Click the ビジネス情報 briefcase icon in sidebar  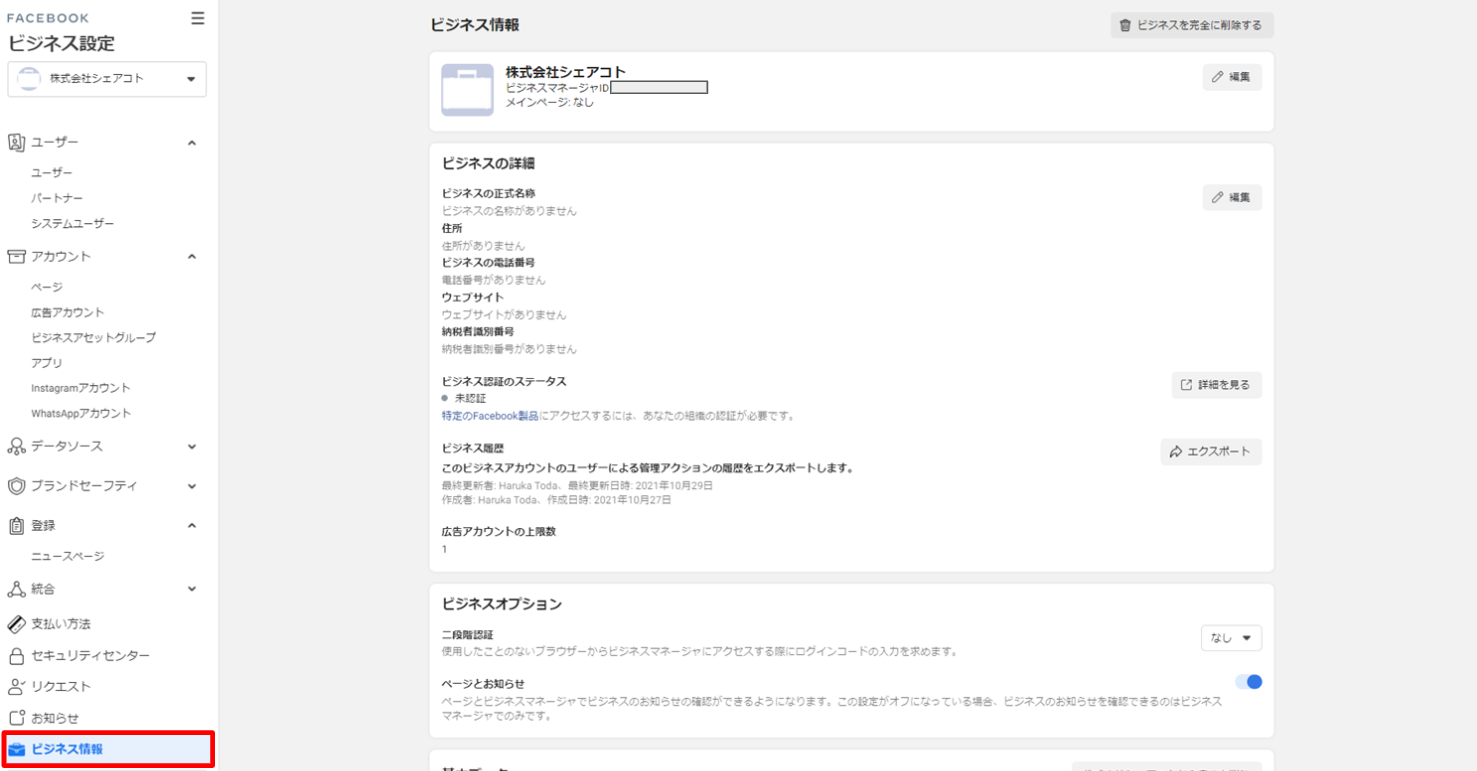pos(16,749)
